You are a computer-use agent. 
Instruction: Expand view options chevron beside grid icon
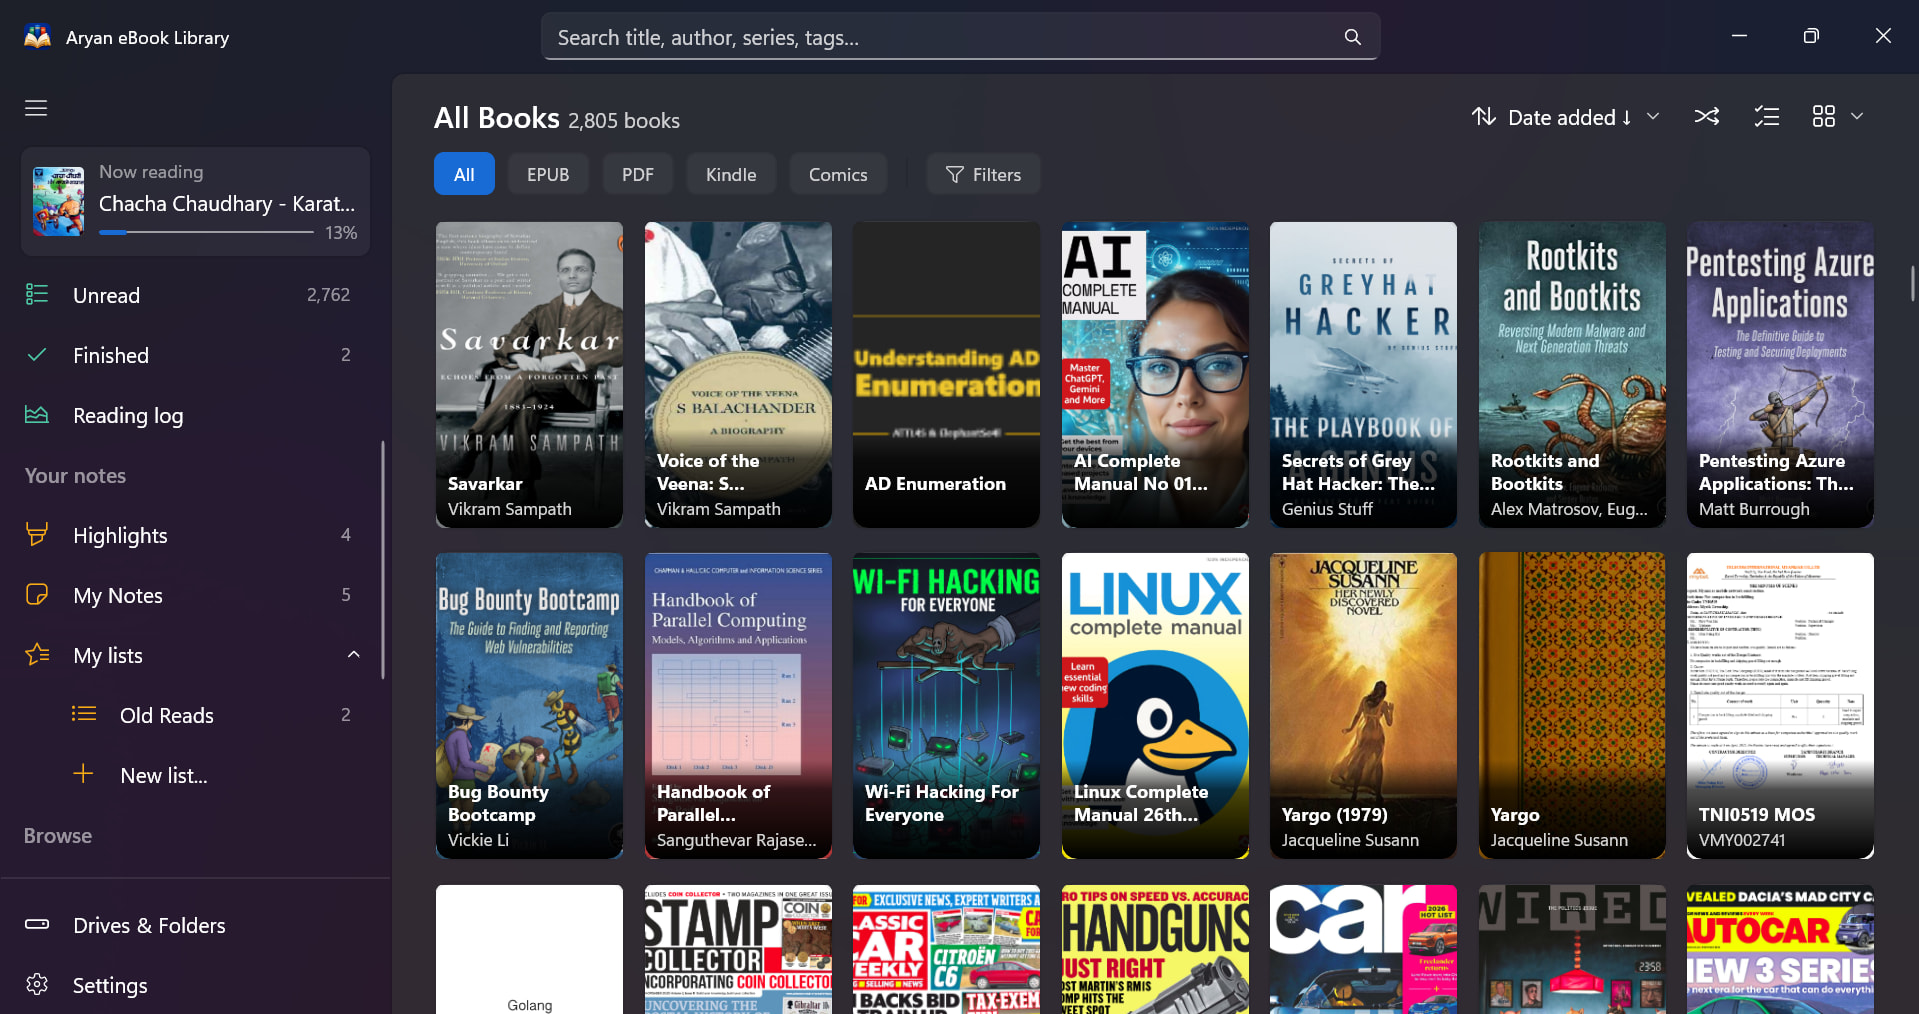pyautogui.click(x=1857, y=117)
